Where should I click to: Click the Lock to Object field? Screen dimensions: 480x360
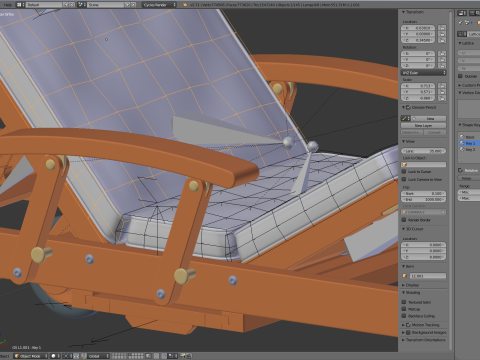[423, 165]
